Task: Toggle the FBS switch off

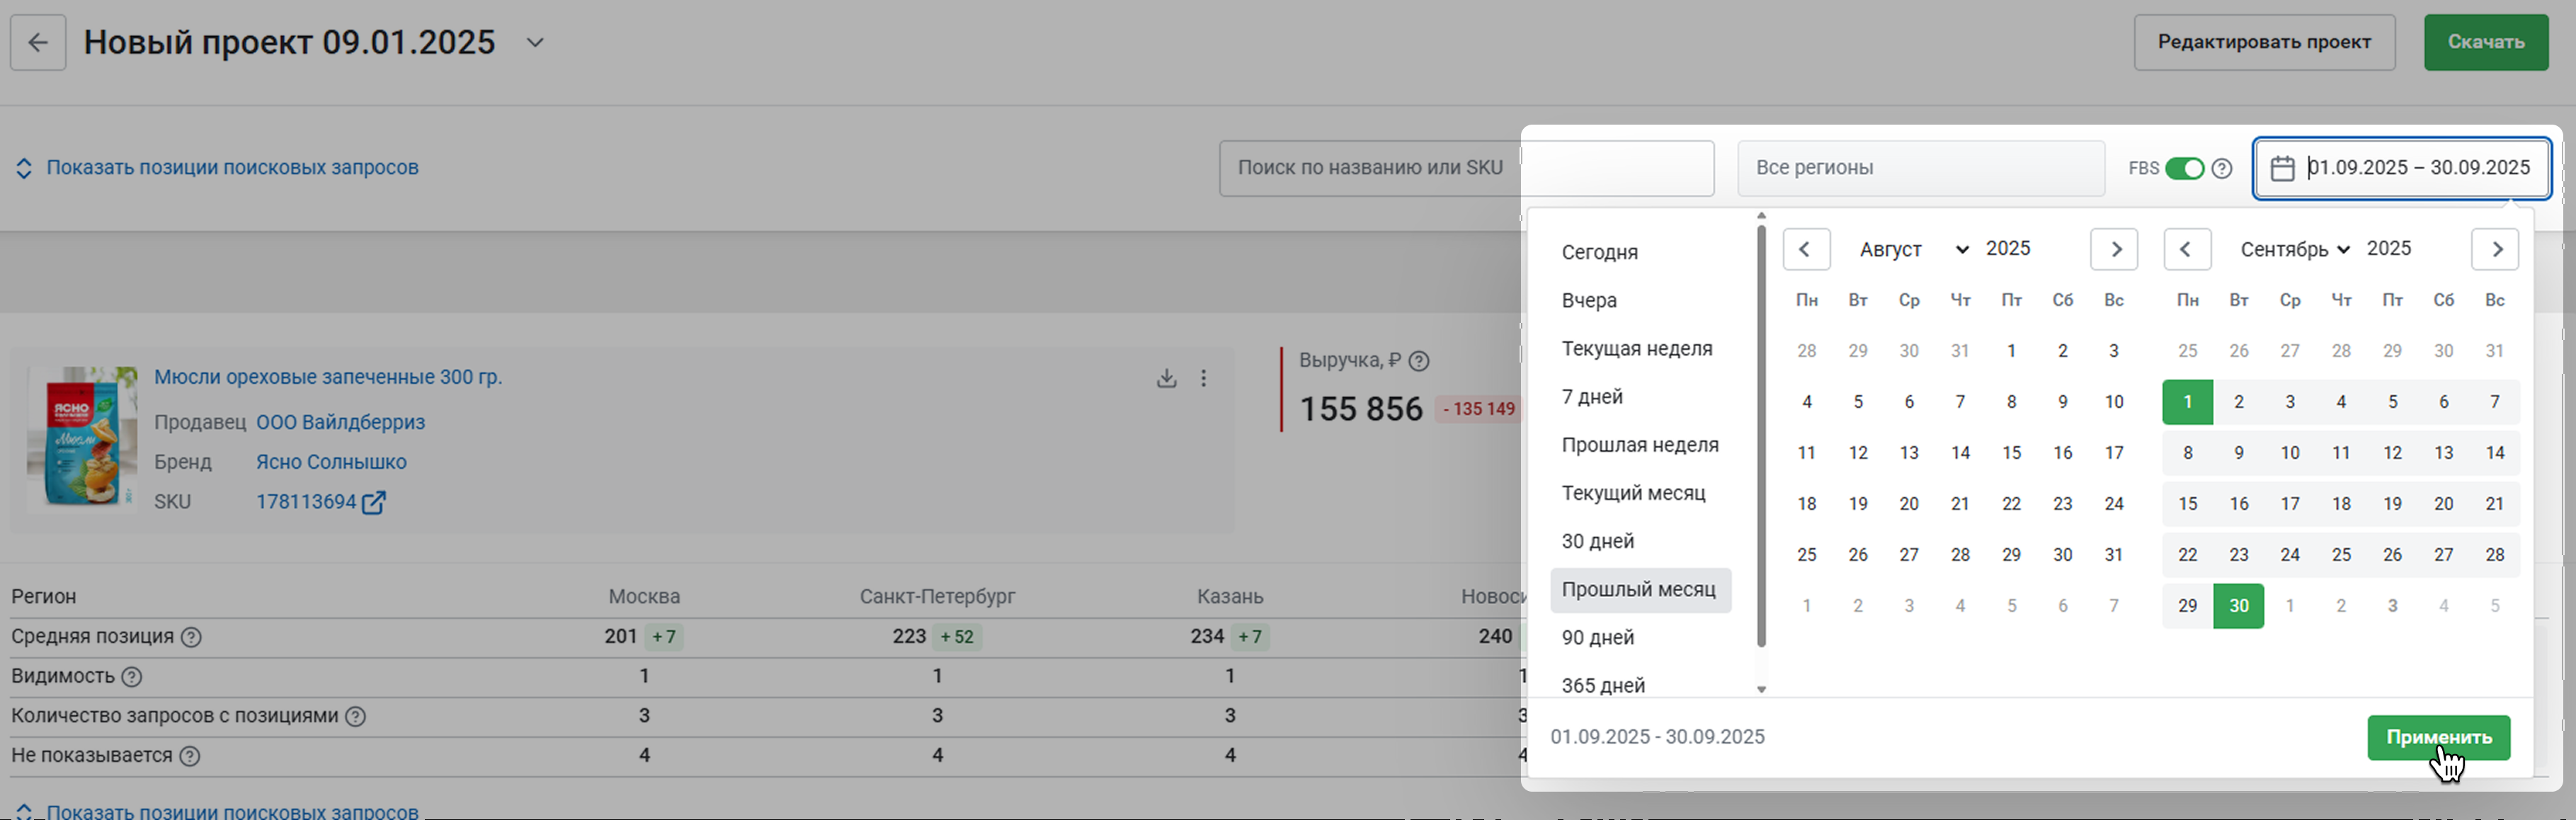Action: (2184, 168)
